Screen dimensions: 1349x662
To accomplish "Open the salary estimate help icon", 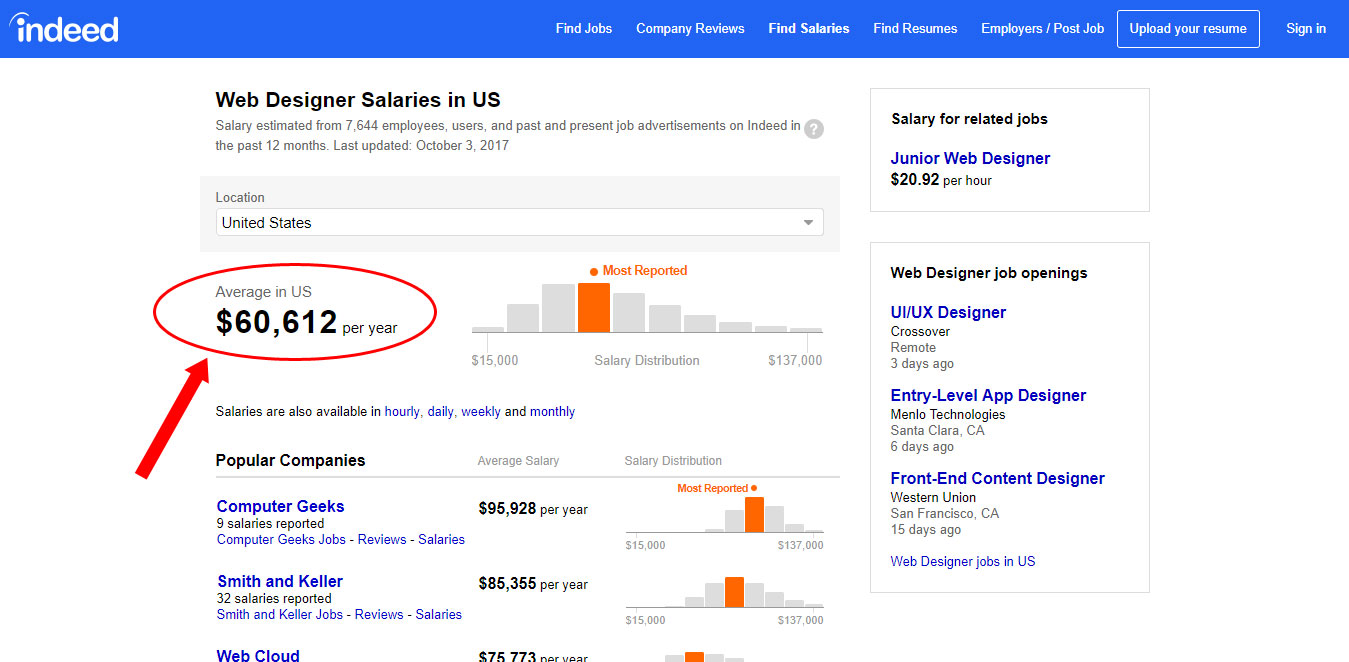I will click(814, 129).
